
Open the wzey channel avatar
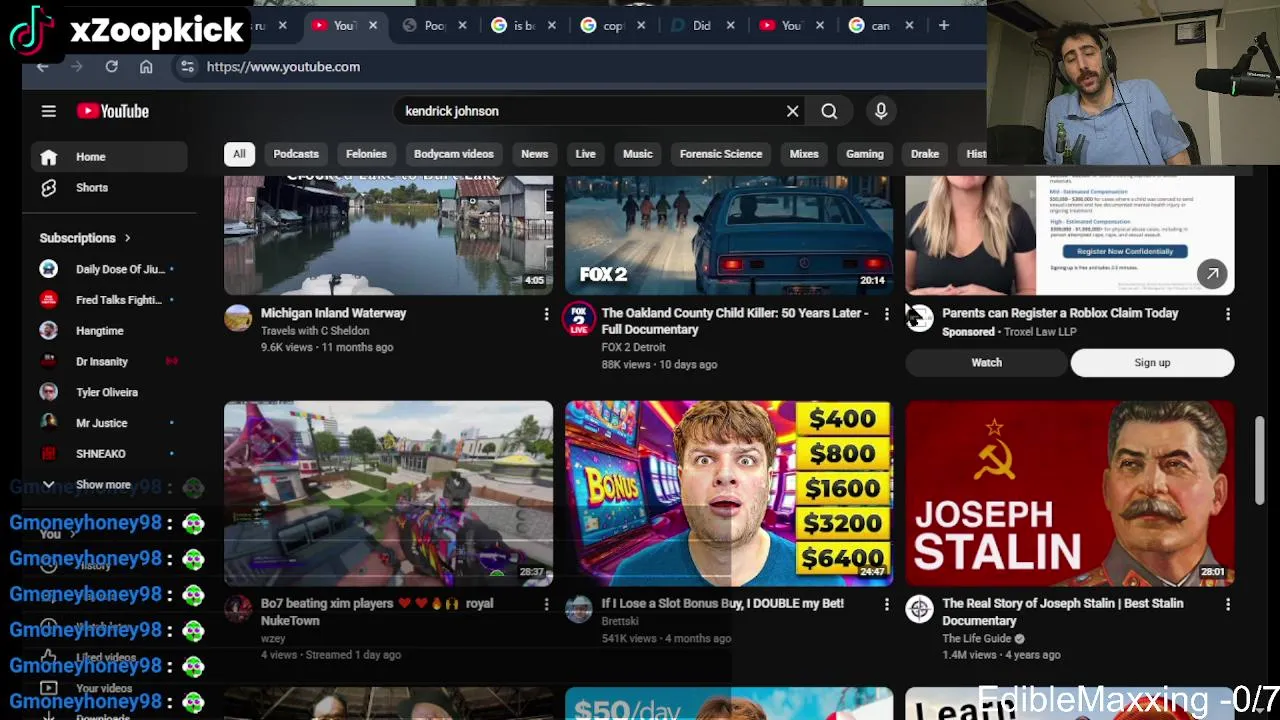[x=238, y=609]
